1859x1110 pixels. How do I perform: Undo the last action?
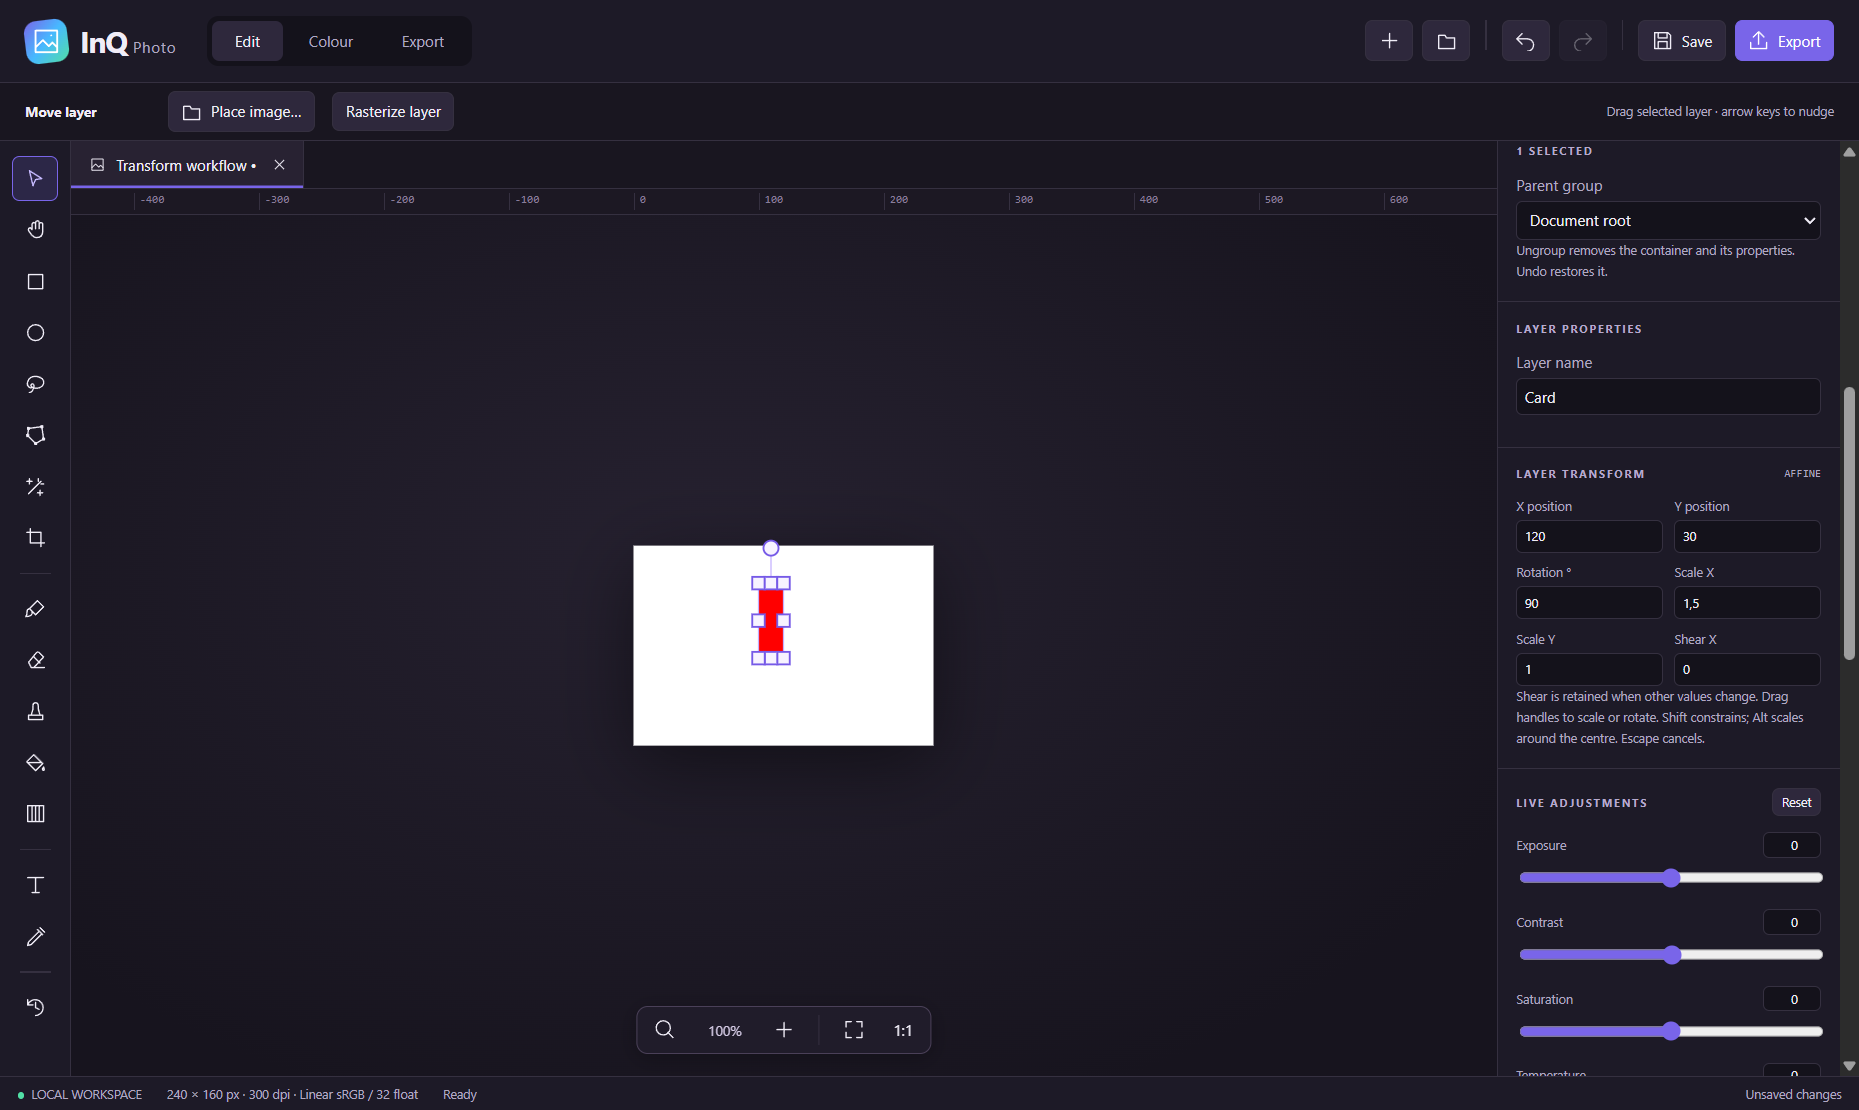pyautogui.click(x=1525, y=41)
